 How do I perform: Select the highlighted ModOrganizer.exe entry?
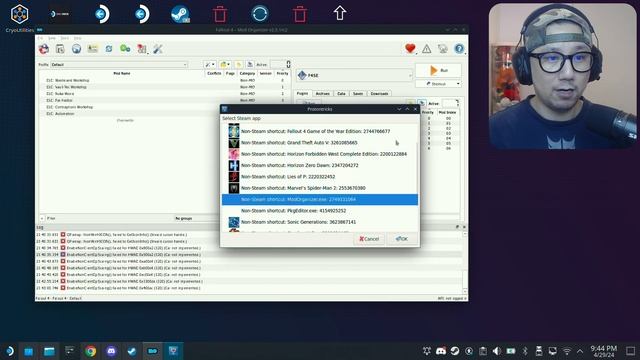pyautogui.click(x=320, y=200)
